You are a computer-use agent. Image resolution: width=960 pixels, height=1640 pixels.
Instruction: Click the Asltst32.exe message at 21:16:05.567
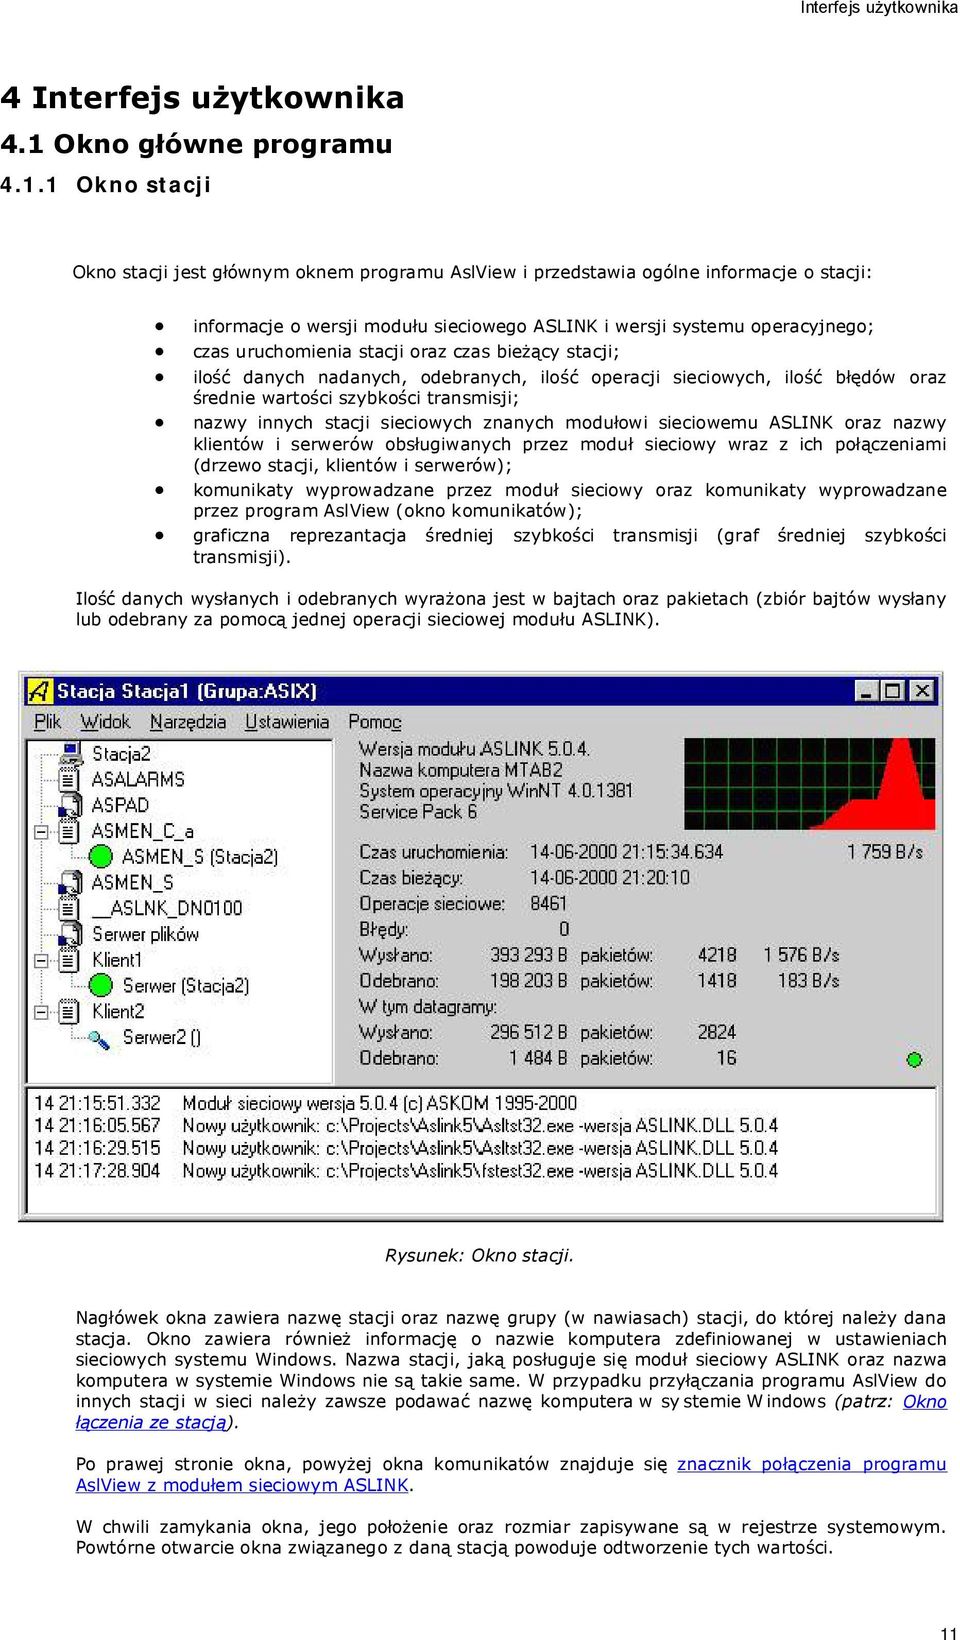pos(480,1125)
